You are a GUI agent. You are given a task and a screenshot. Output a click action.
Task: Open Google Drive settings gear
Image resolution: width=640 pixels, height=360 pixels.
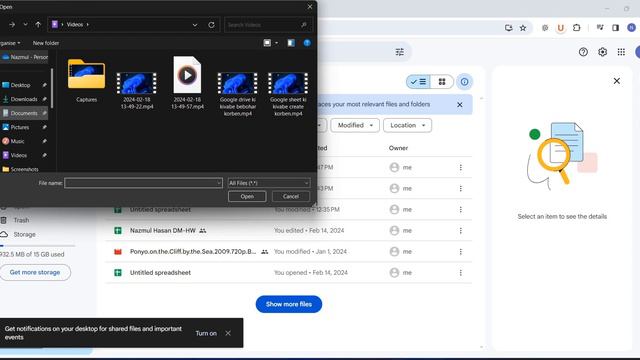[602, 52]
